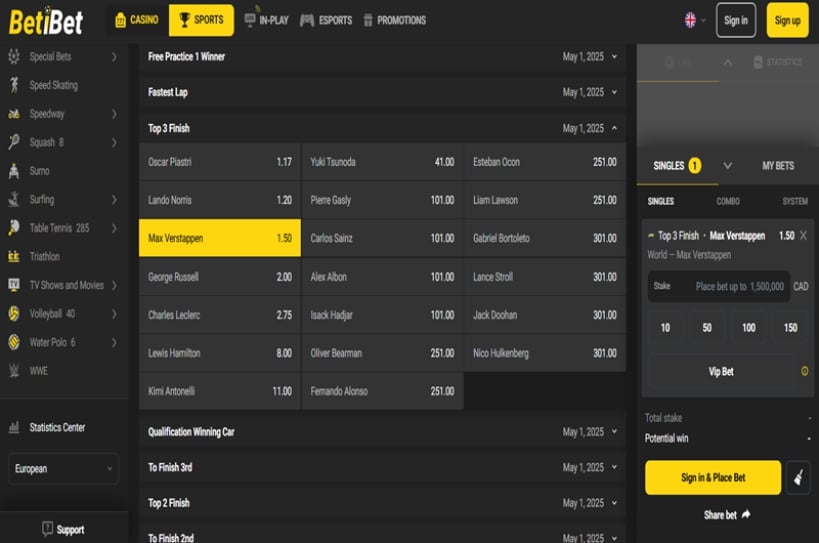Click the Statistics Center chart icon

tap(14, 428)
